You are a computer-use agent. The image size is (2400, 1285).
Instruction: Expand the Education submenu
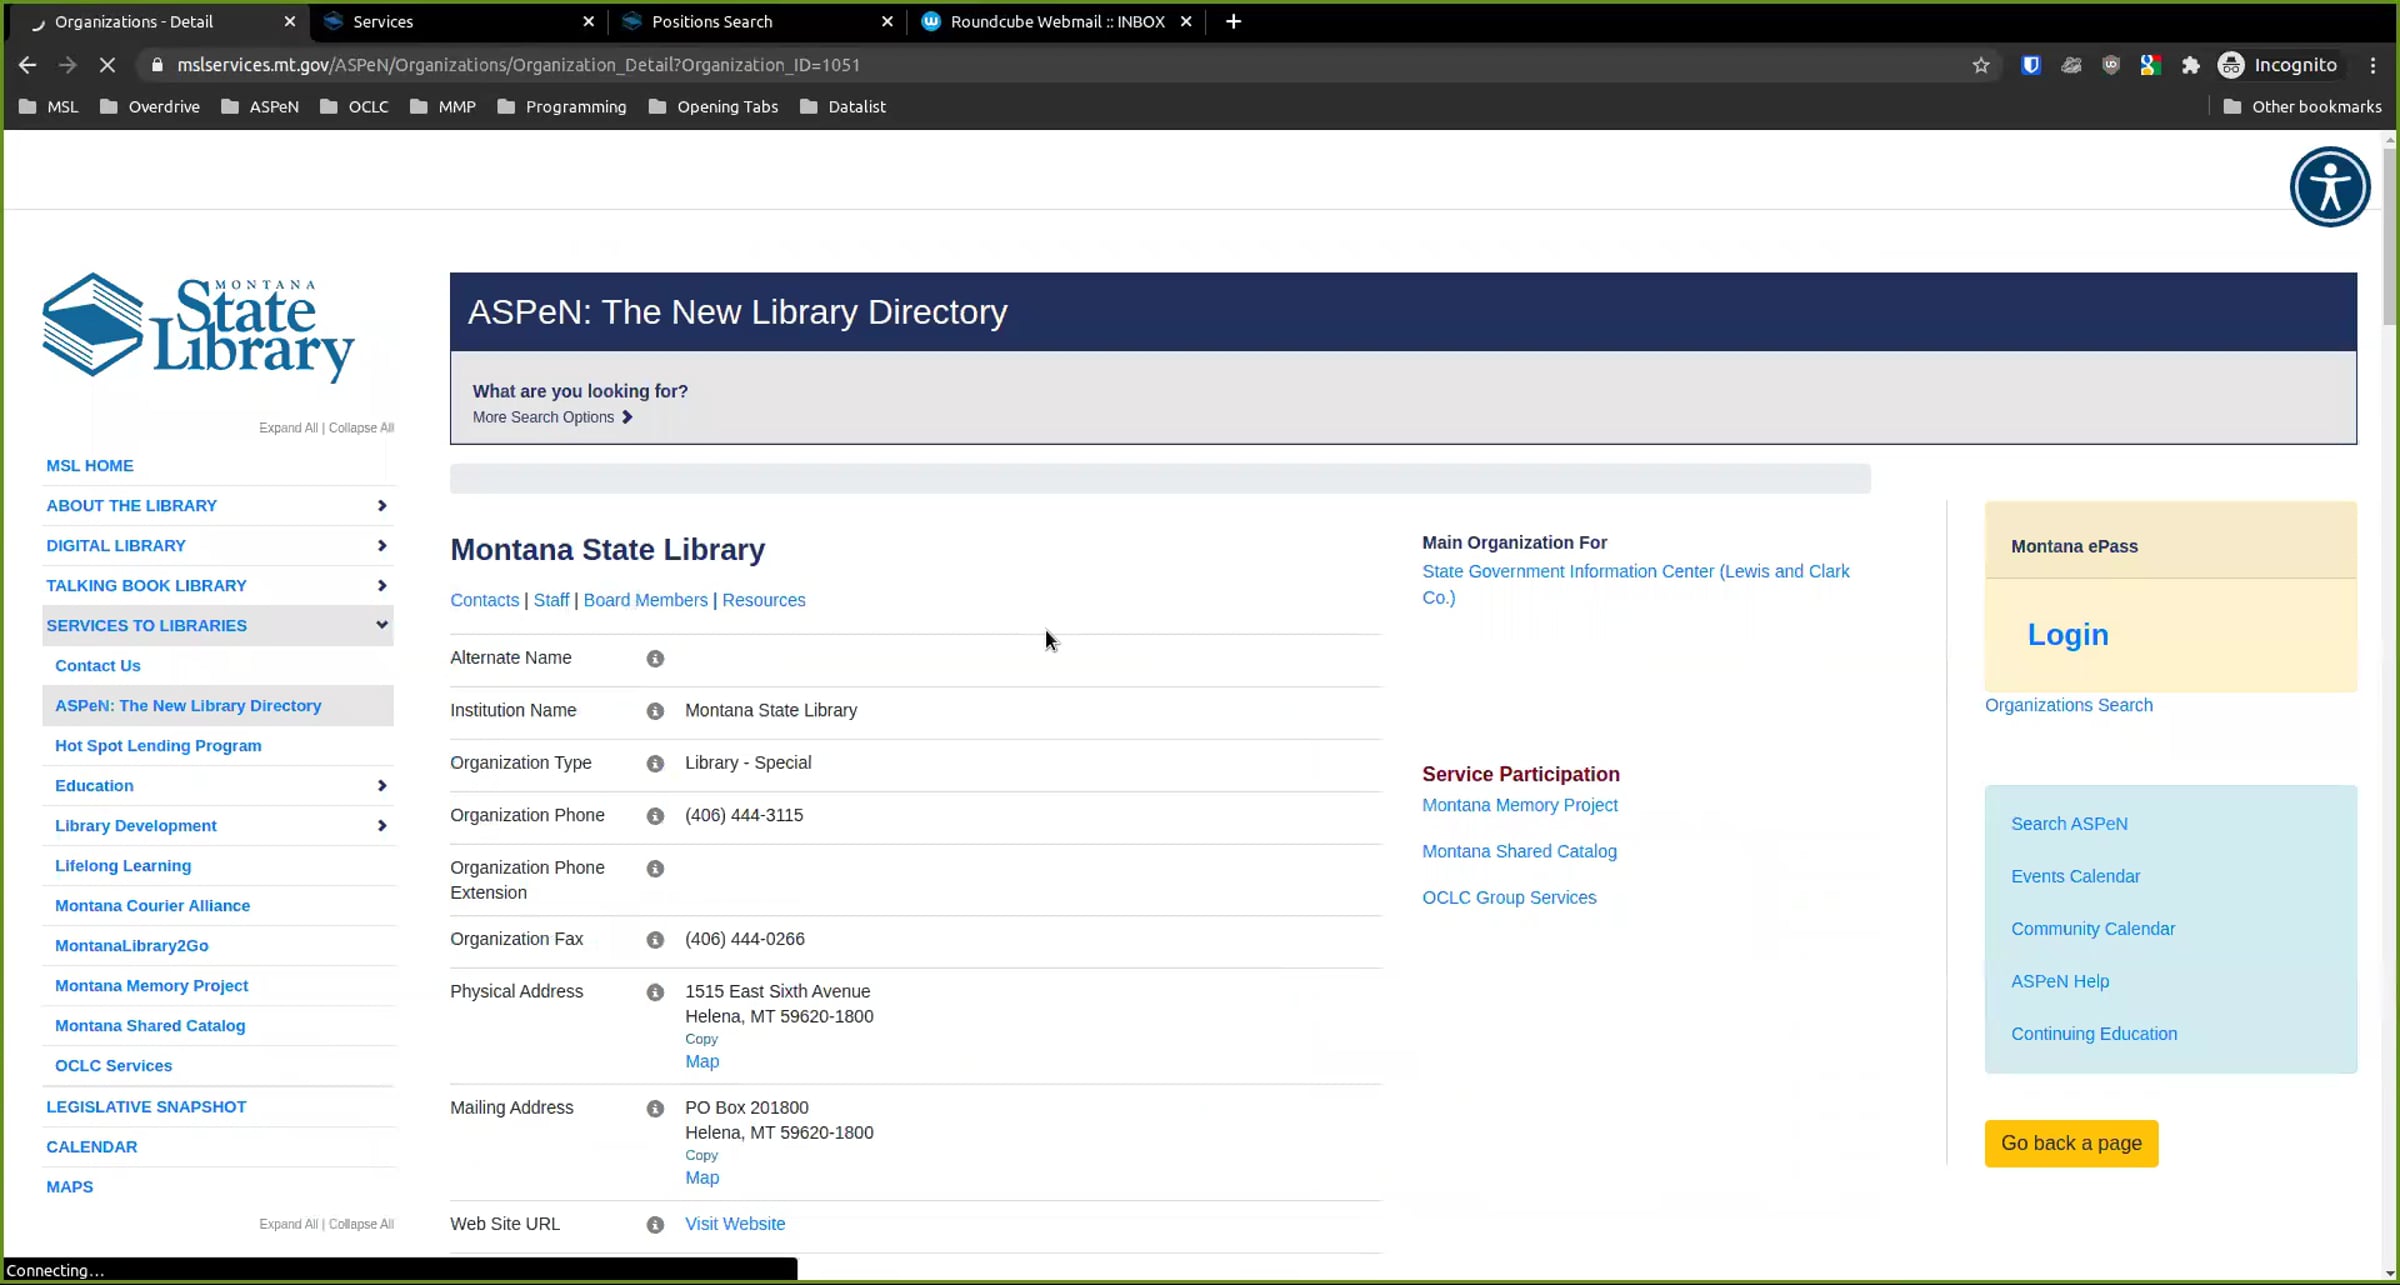pos(381,786)
